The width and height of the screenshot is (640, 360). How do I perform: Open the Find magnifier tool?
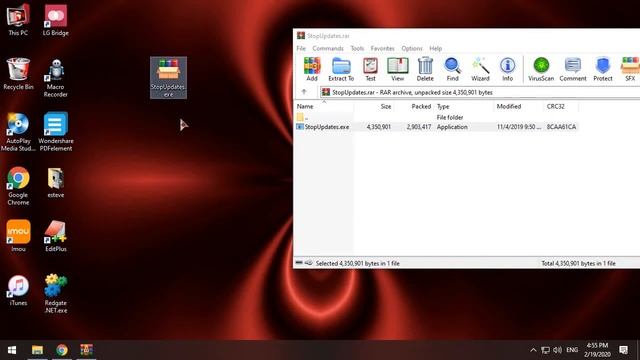(x=452, y=69)
